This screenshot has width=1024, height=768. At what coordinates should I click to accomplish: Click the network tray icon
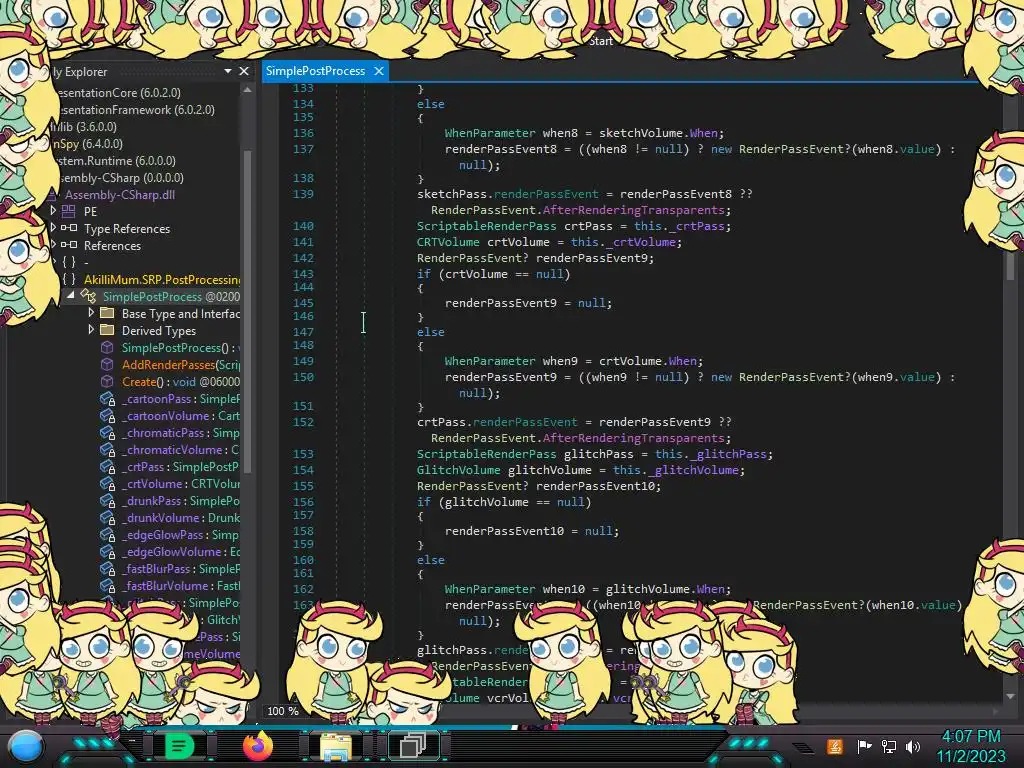888,746
